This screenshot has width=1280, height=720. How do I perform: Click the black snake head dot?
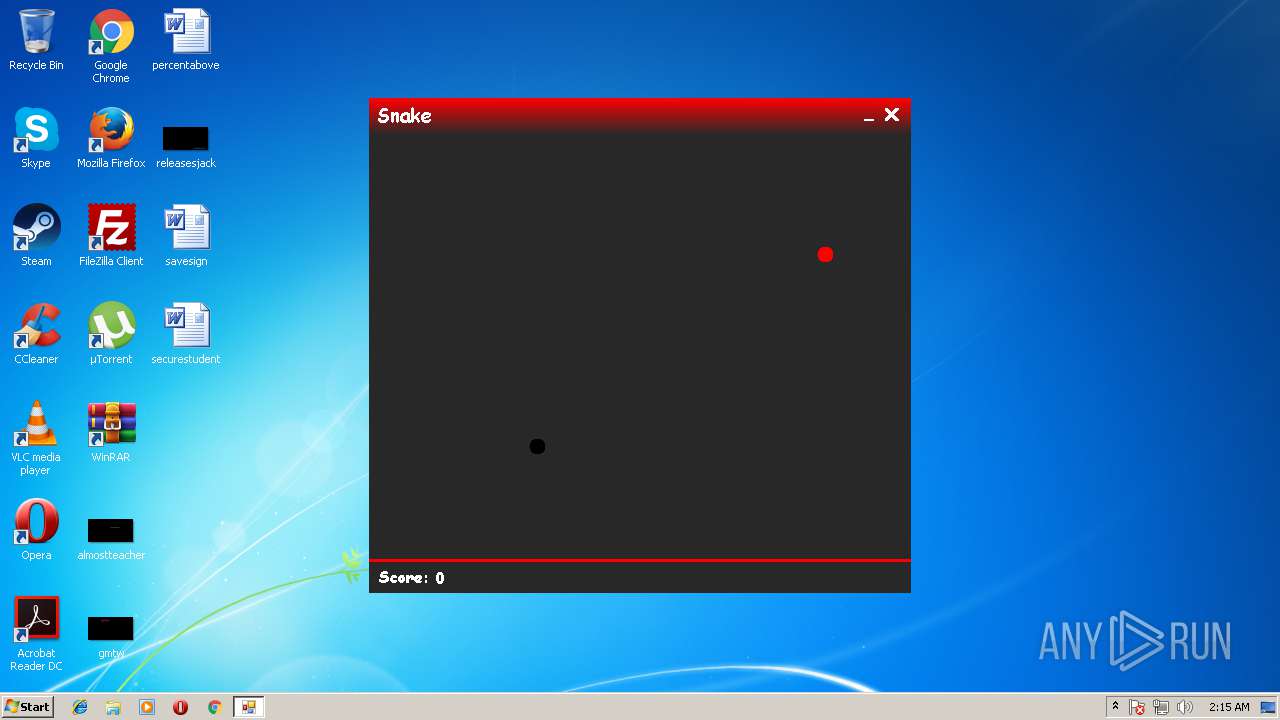point(537,446)
